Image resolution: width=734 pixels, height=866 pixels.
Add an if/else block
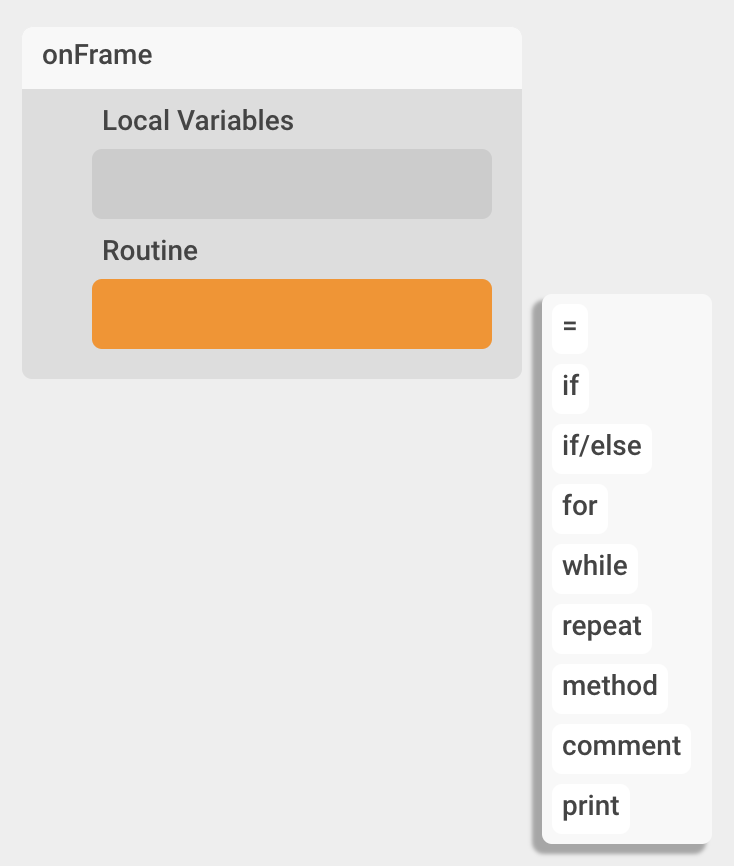[601, 448]
